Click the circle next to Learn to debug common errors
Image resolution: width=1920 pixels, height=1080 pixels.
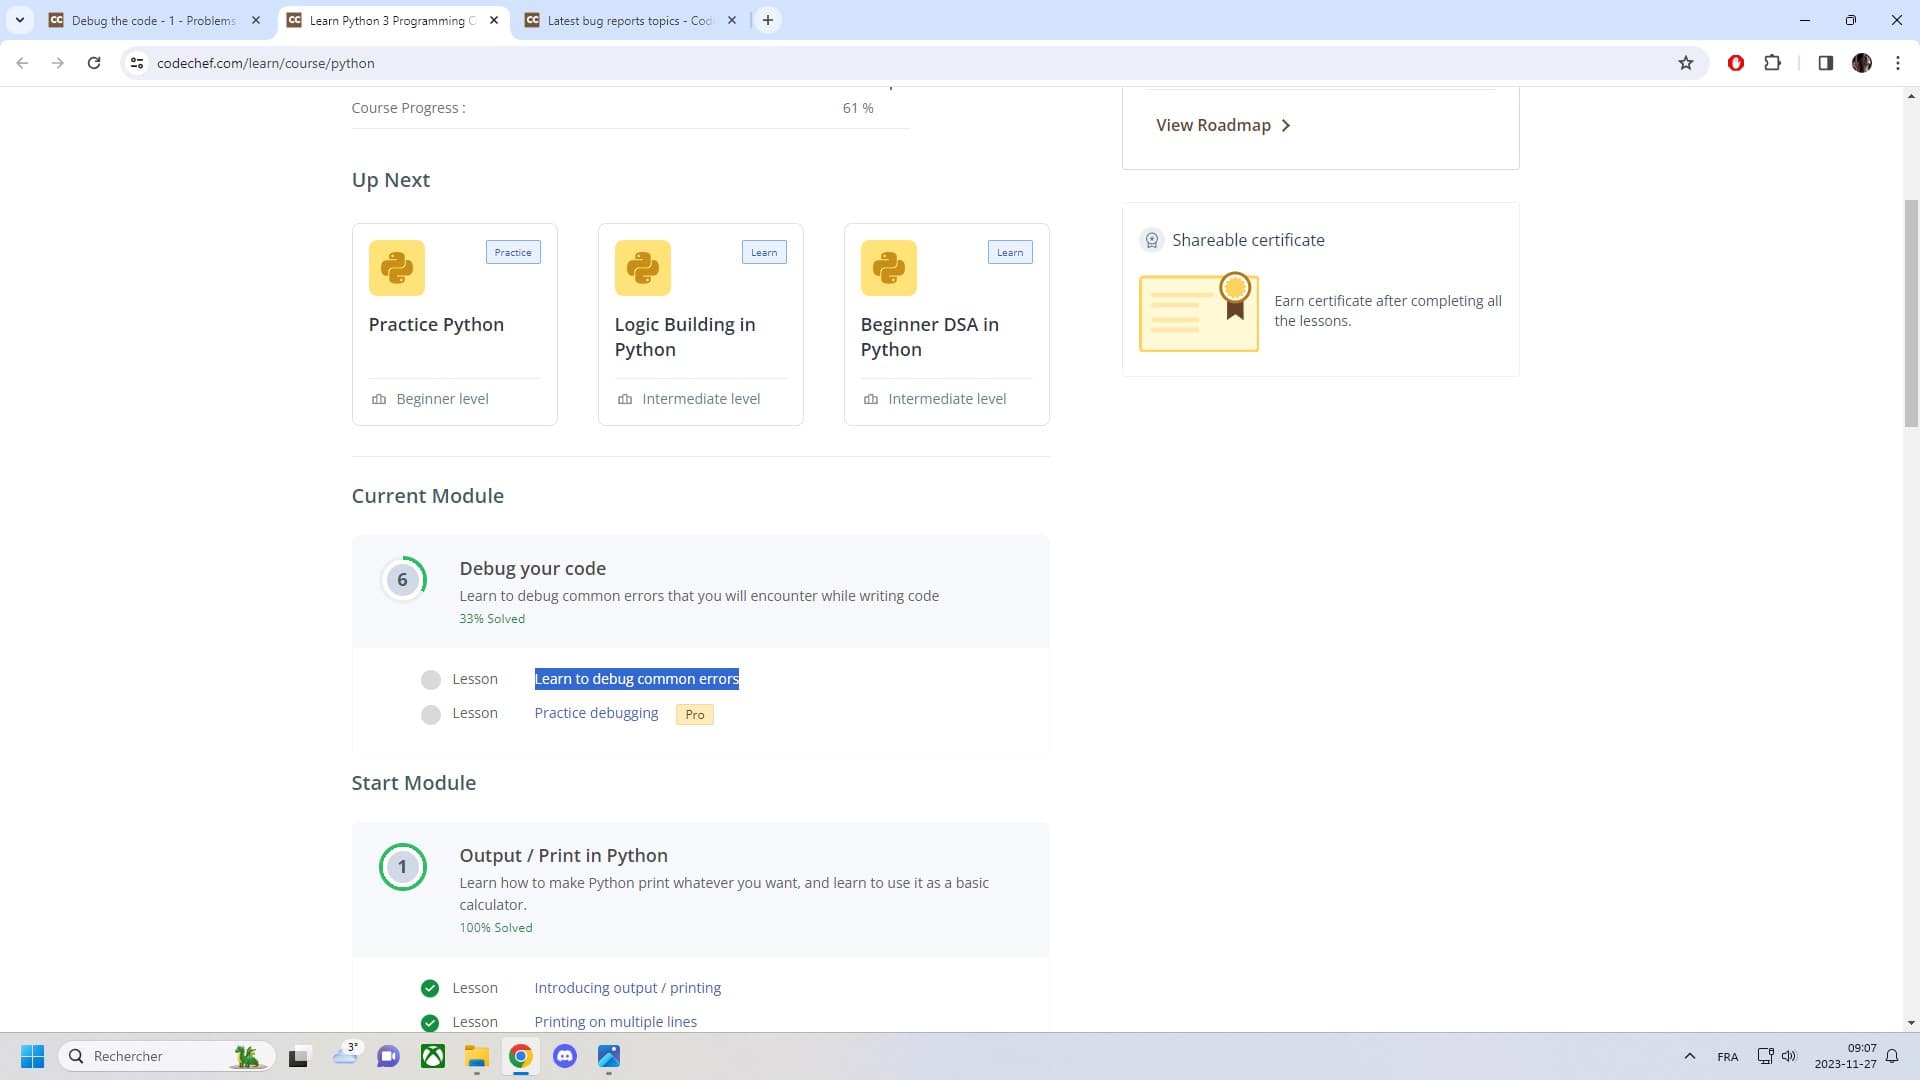click(431, 679)
